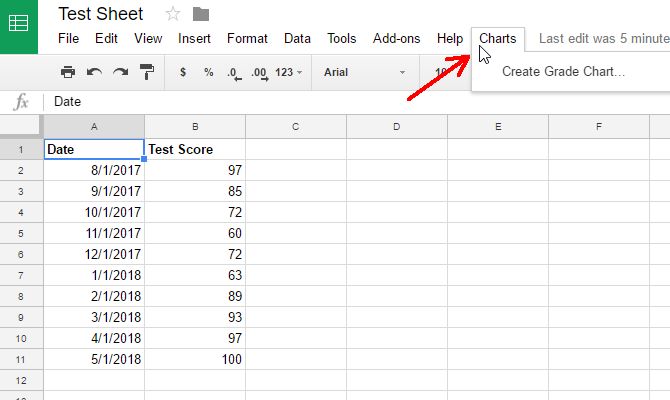
Task: Click the score cell showing 100
Action: 195,359
